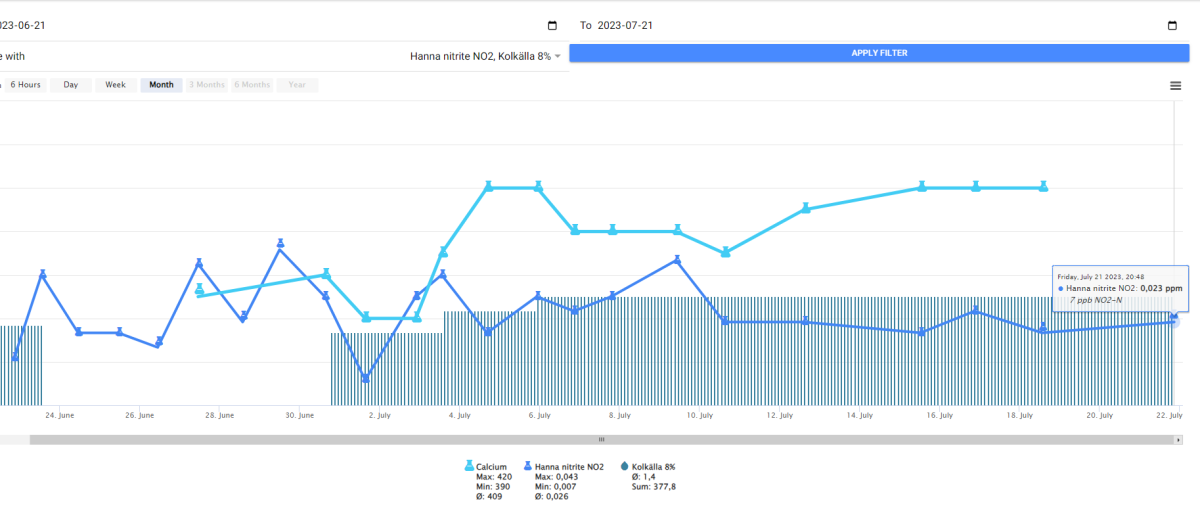Viewport: 1200px width, 513px height.
Task: Click the '16. July' axis label
Action: click(x=940, y=415)
